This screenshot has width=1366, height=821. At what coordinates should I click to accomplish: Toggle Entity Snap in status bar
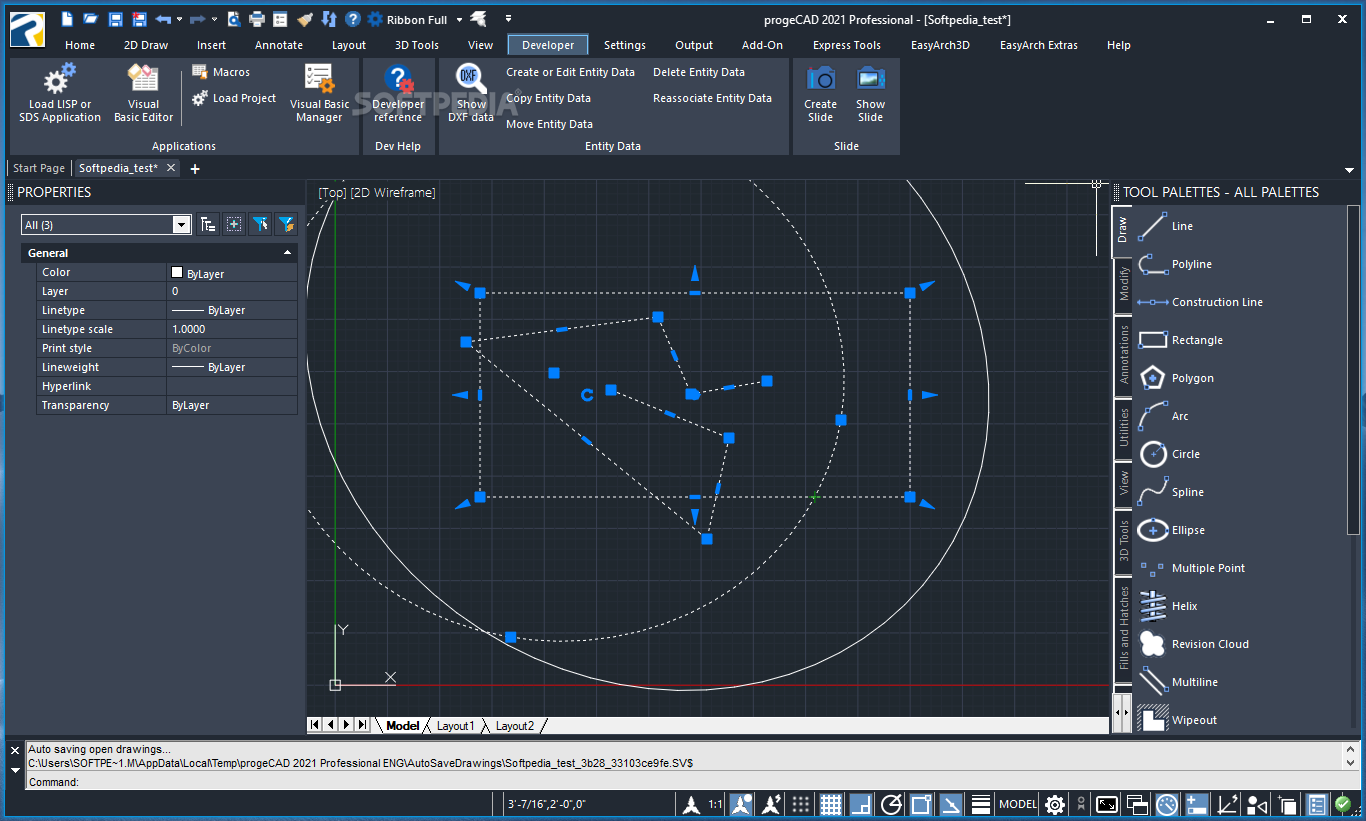pyautogui.click(x=922, y=804)
